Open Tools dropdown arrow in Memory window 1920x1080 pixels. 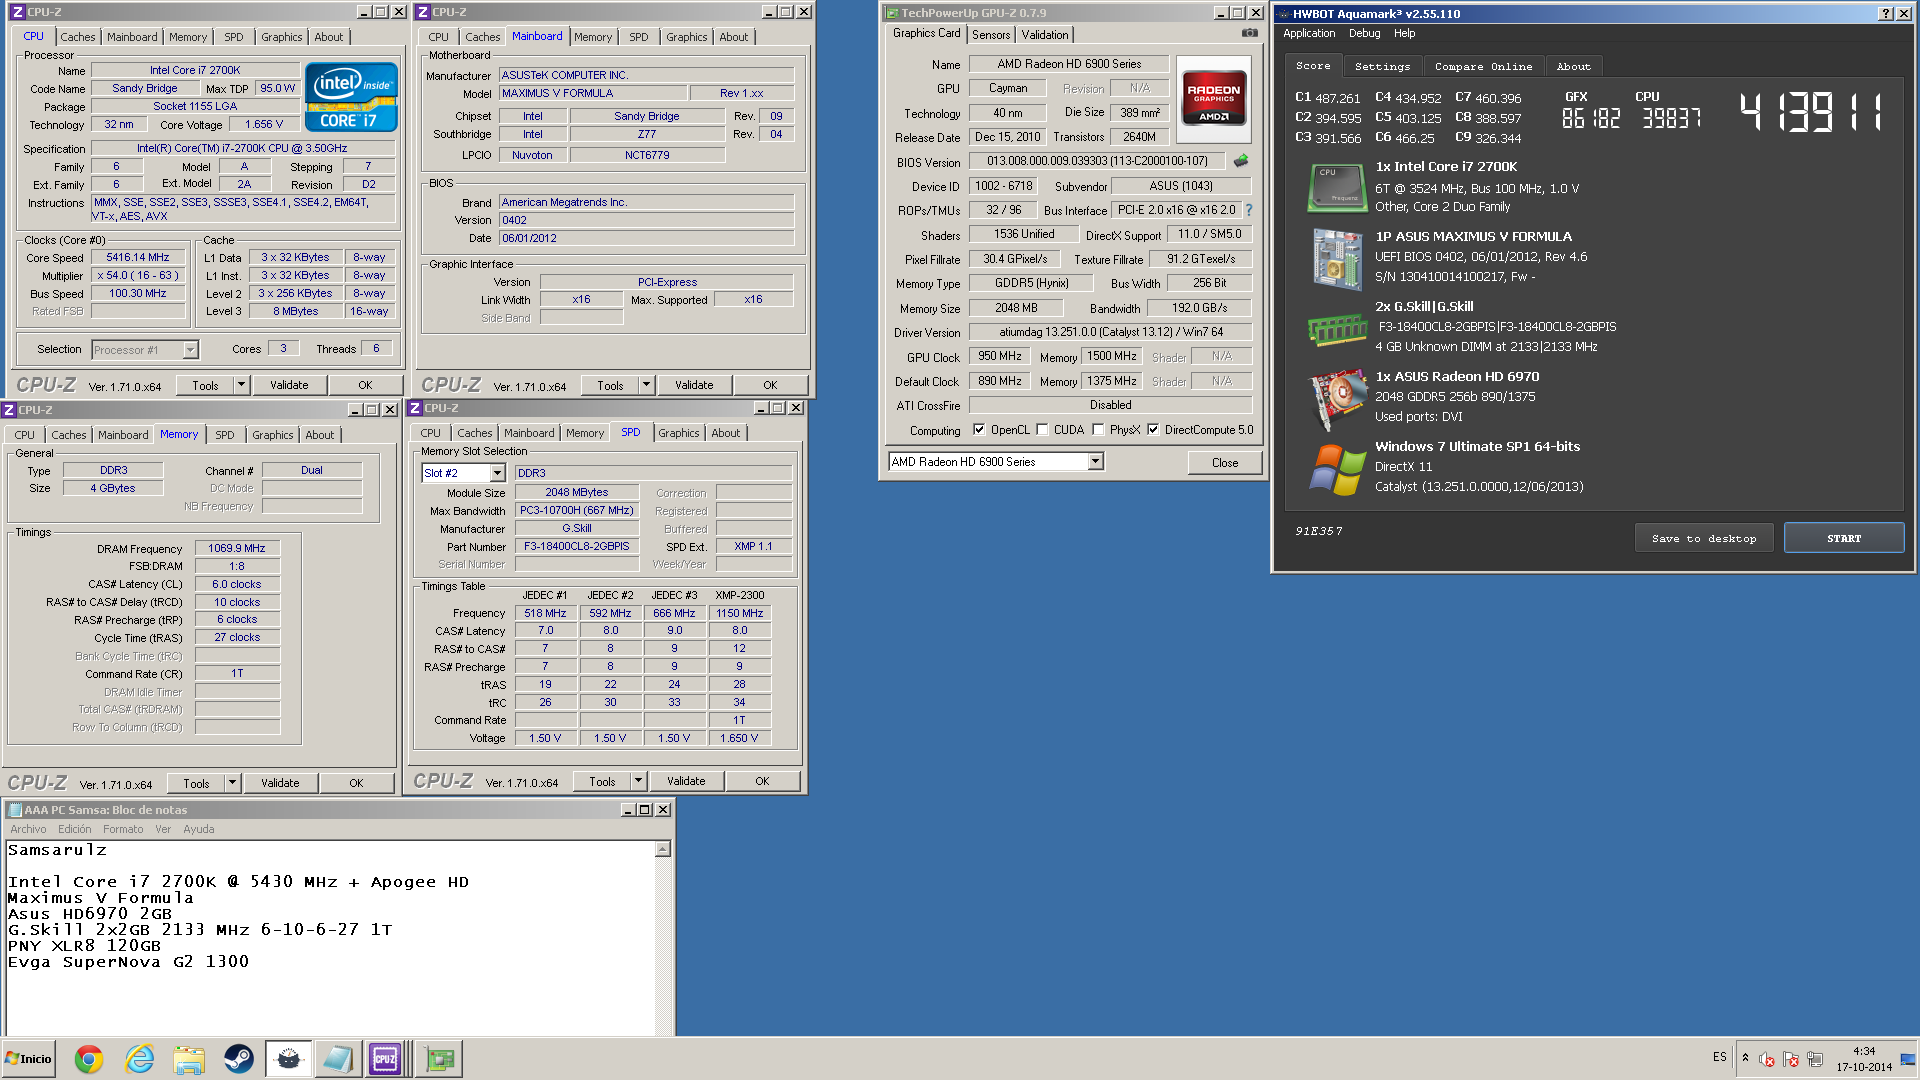pyautogui.click(x=232, y=783)
